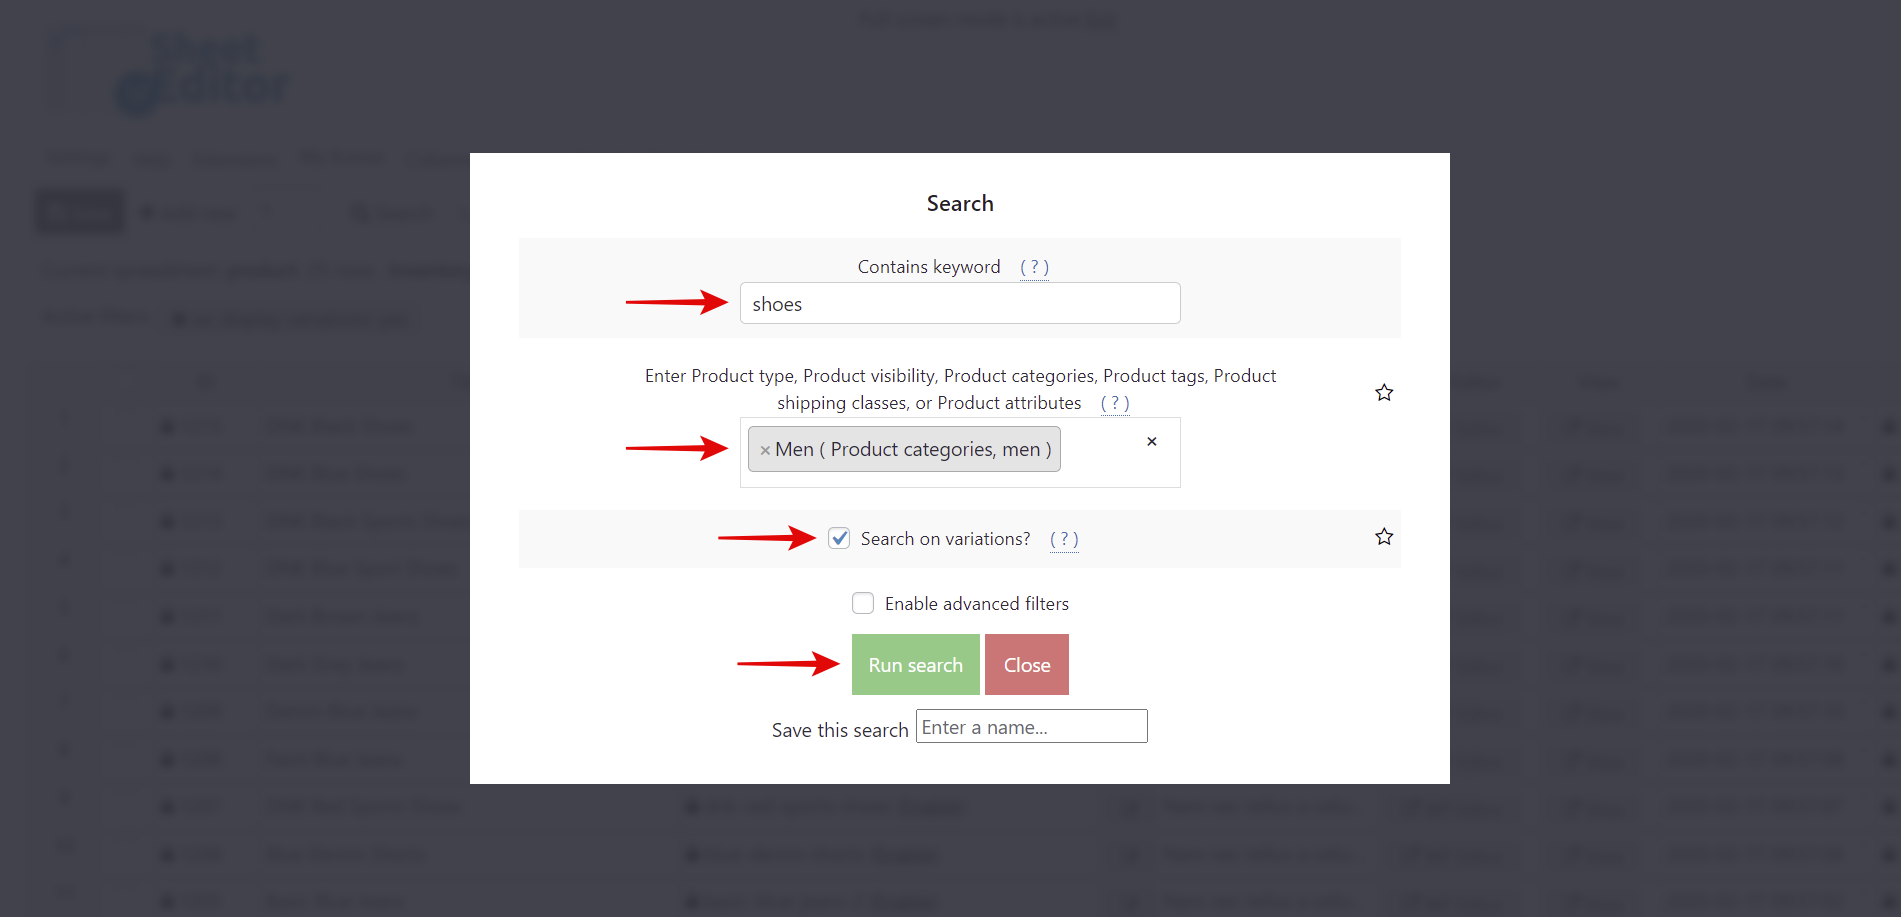Remove the Men category tag via its ×

click(765, 449)
